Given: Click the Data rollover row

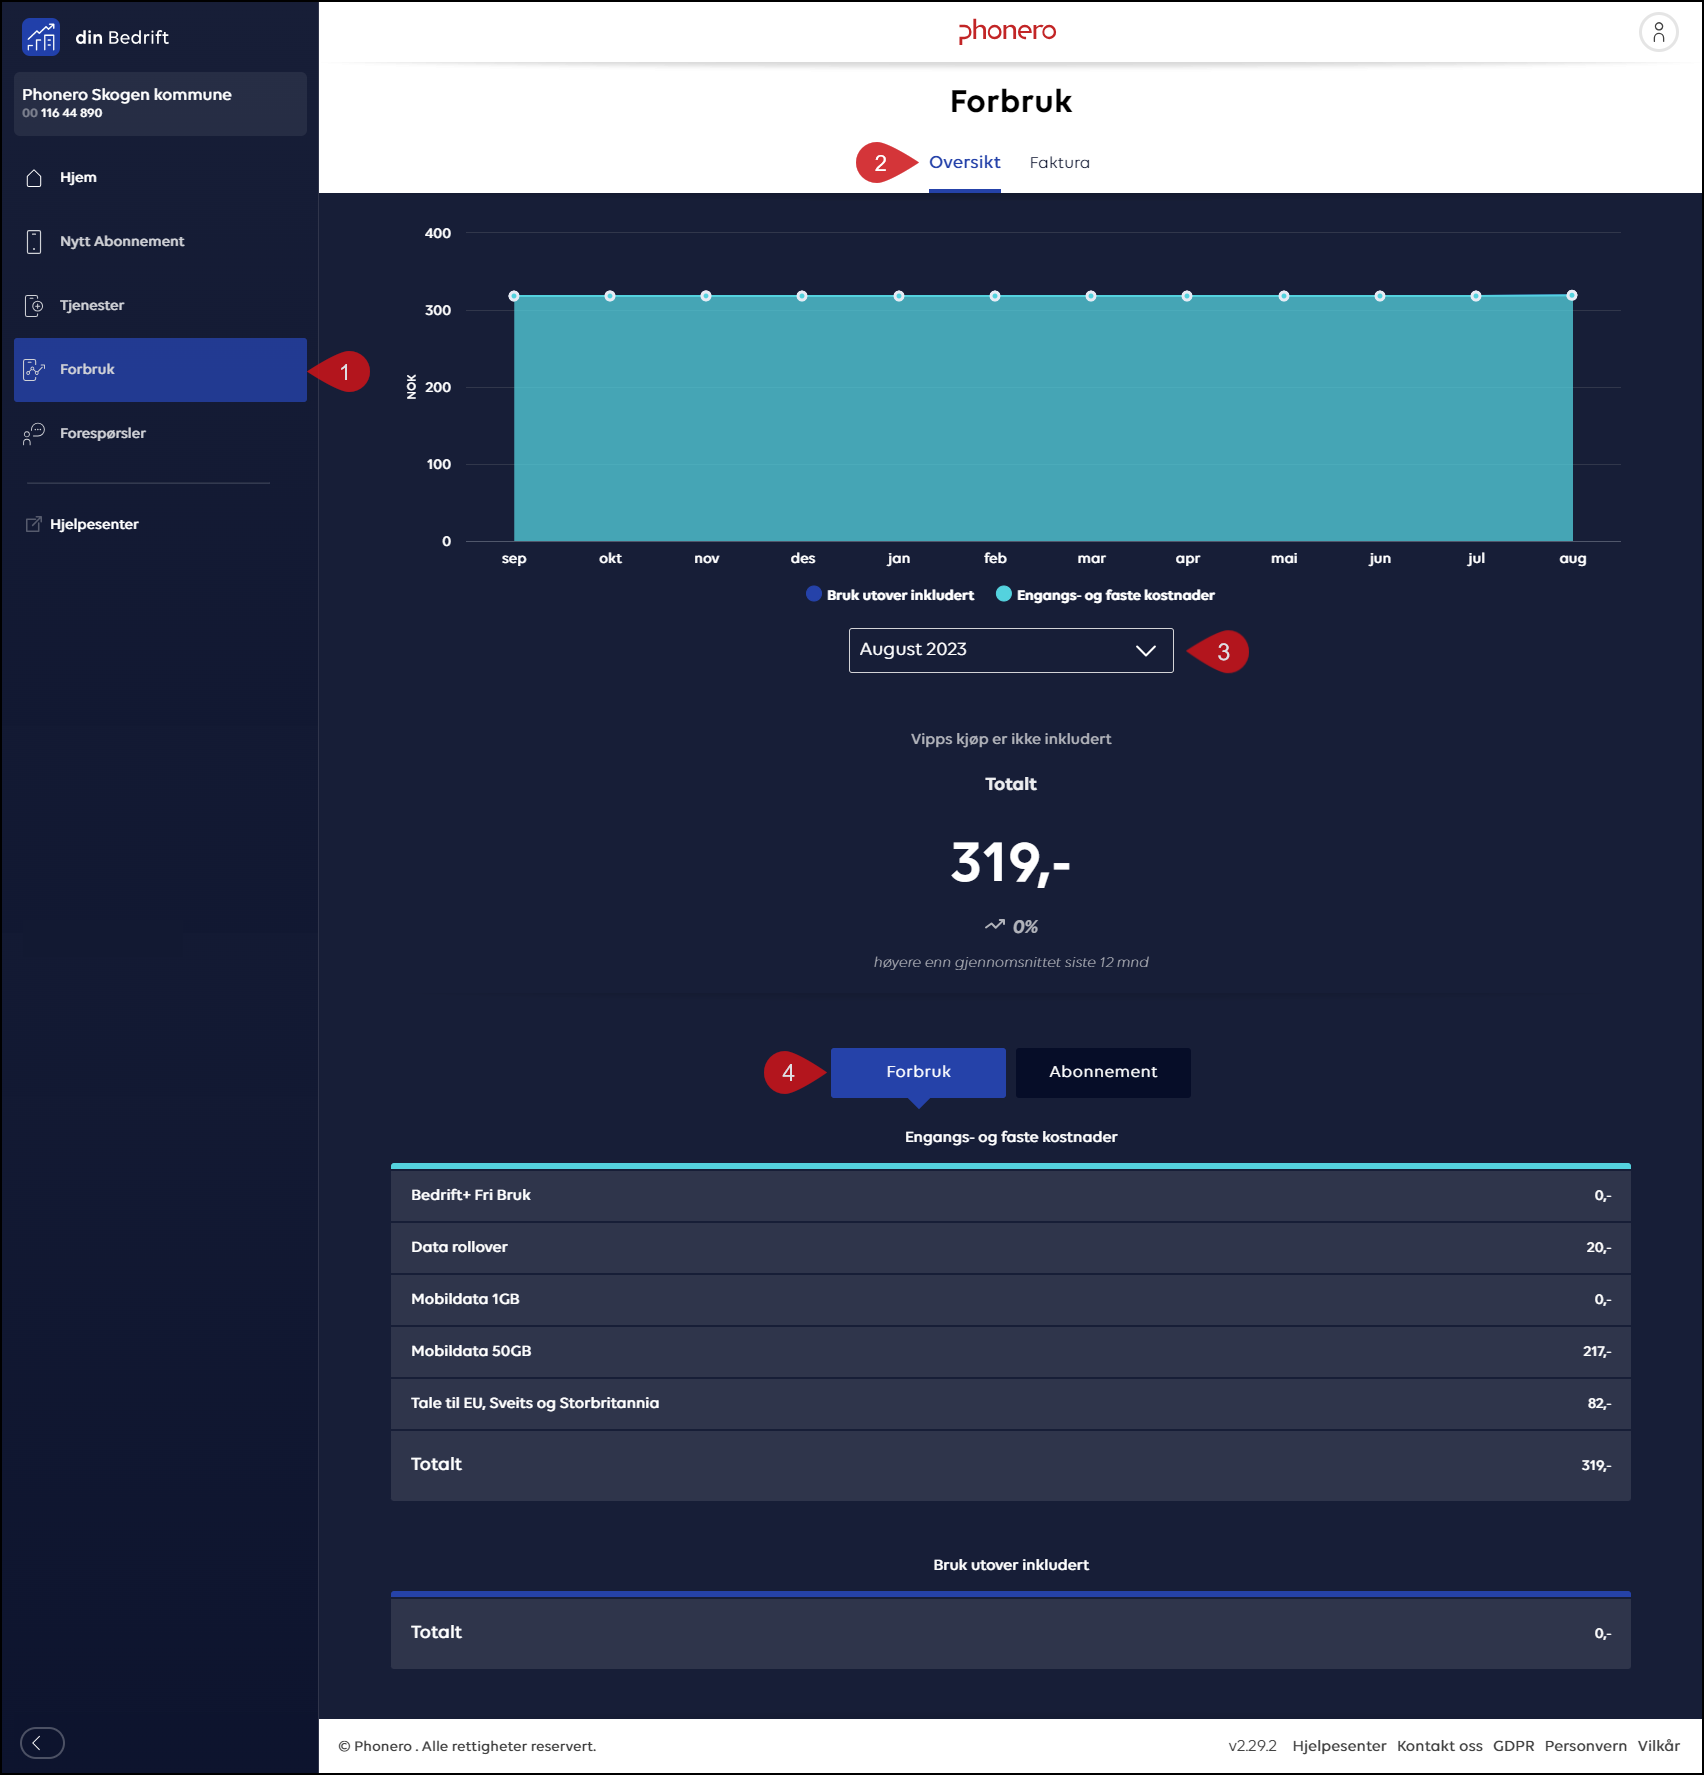Looking at the screenshot, I should pyautogui.click(x=1011, y=1248).
